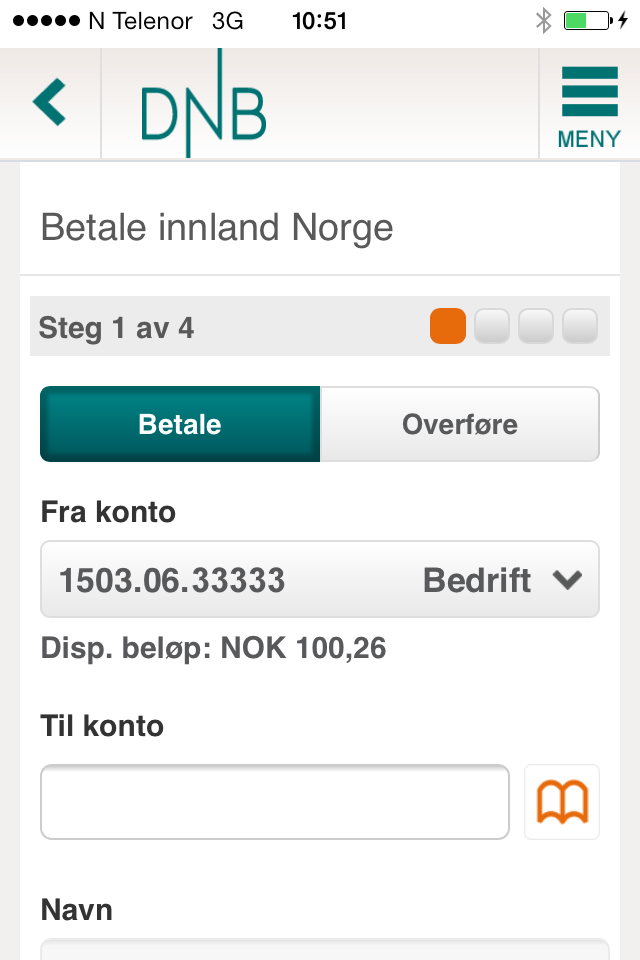
Task: Tap the signal strength dots
Action: (45, 21)
